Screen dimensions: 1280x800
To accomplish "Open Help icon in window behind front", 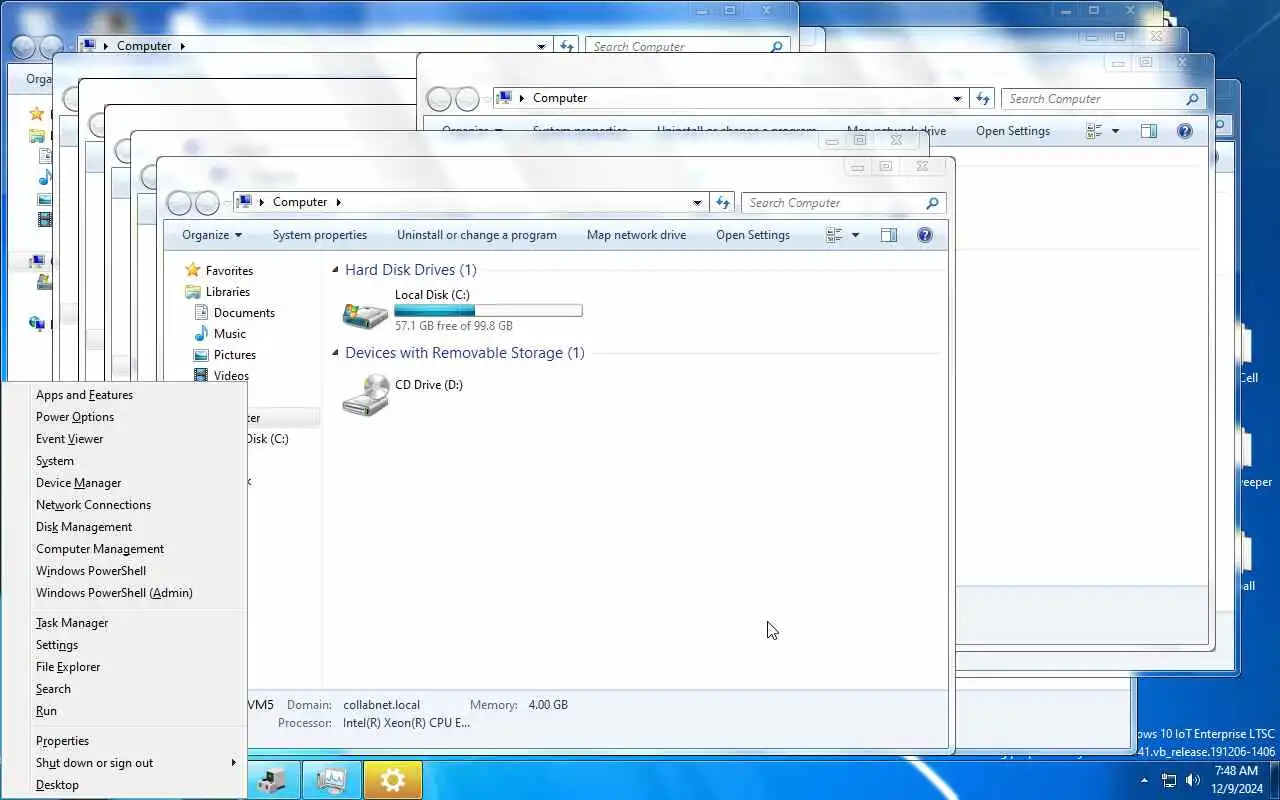I will pyautogui.click(x=1185, y=131).
